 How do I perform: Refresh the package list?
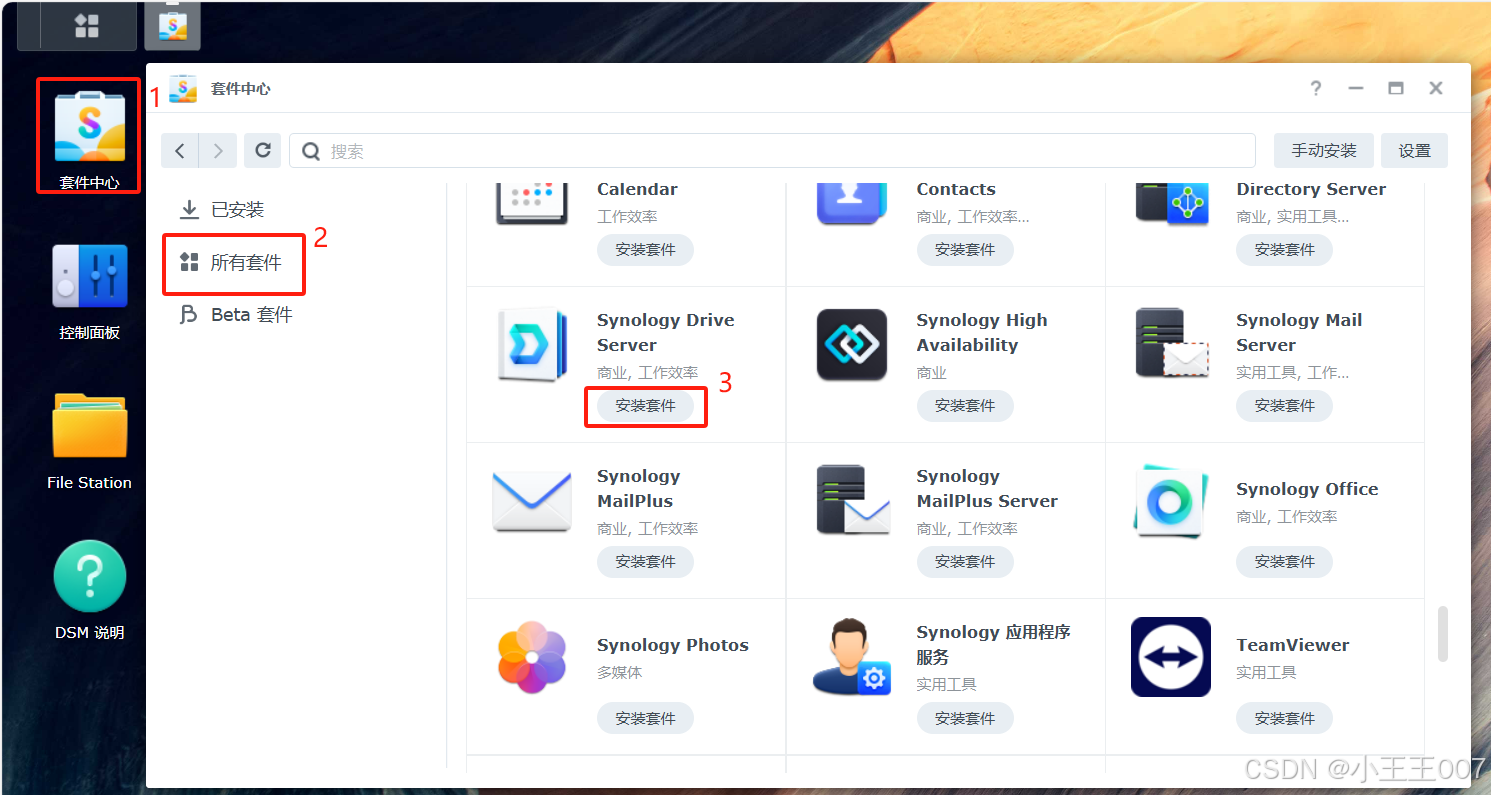click(263, 151)
